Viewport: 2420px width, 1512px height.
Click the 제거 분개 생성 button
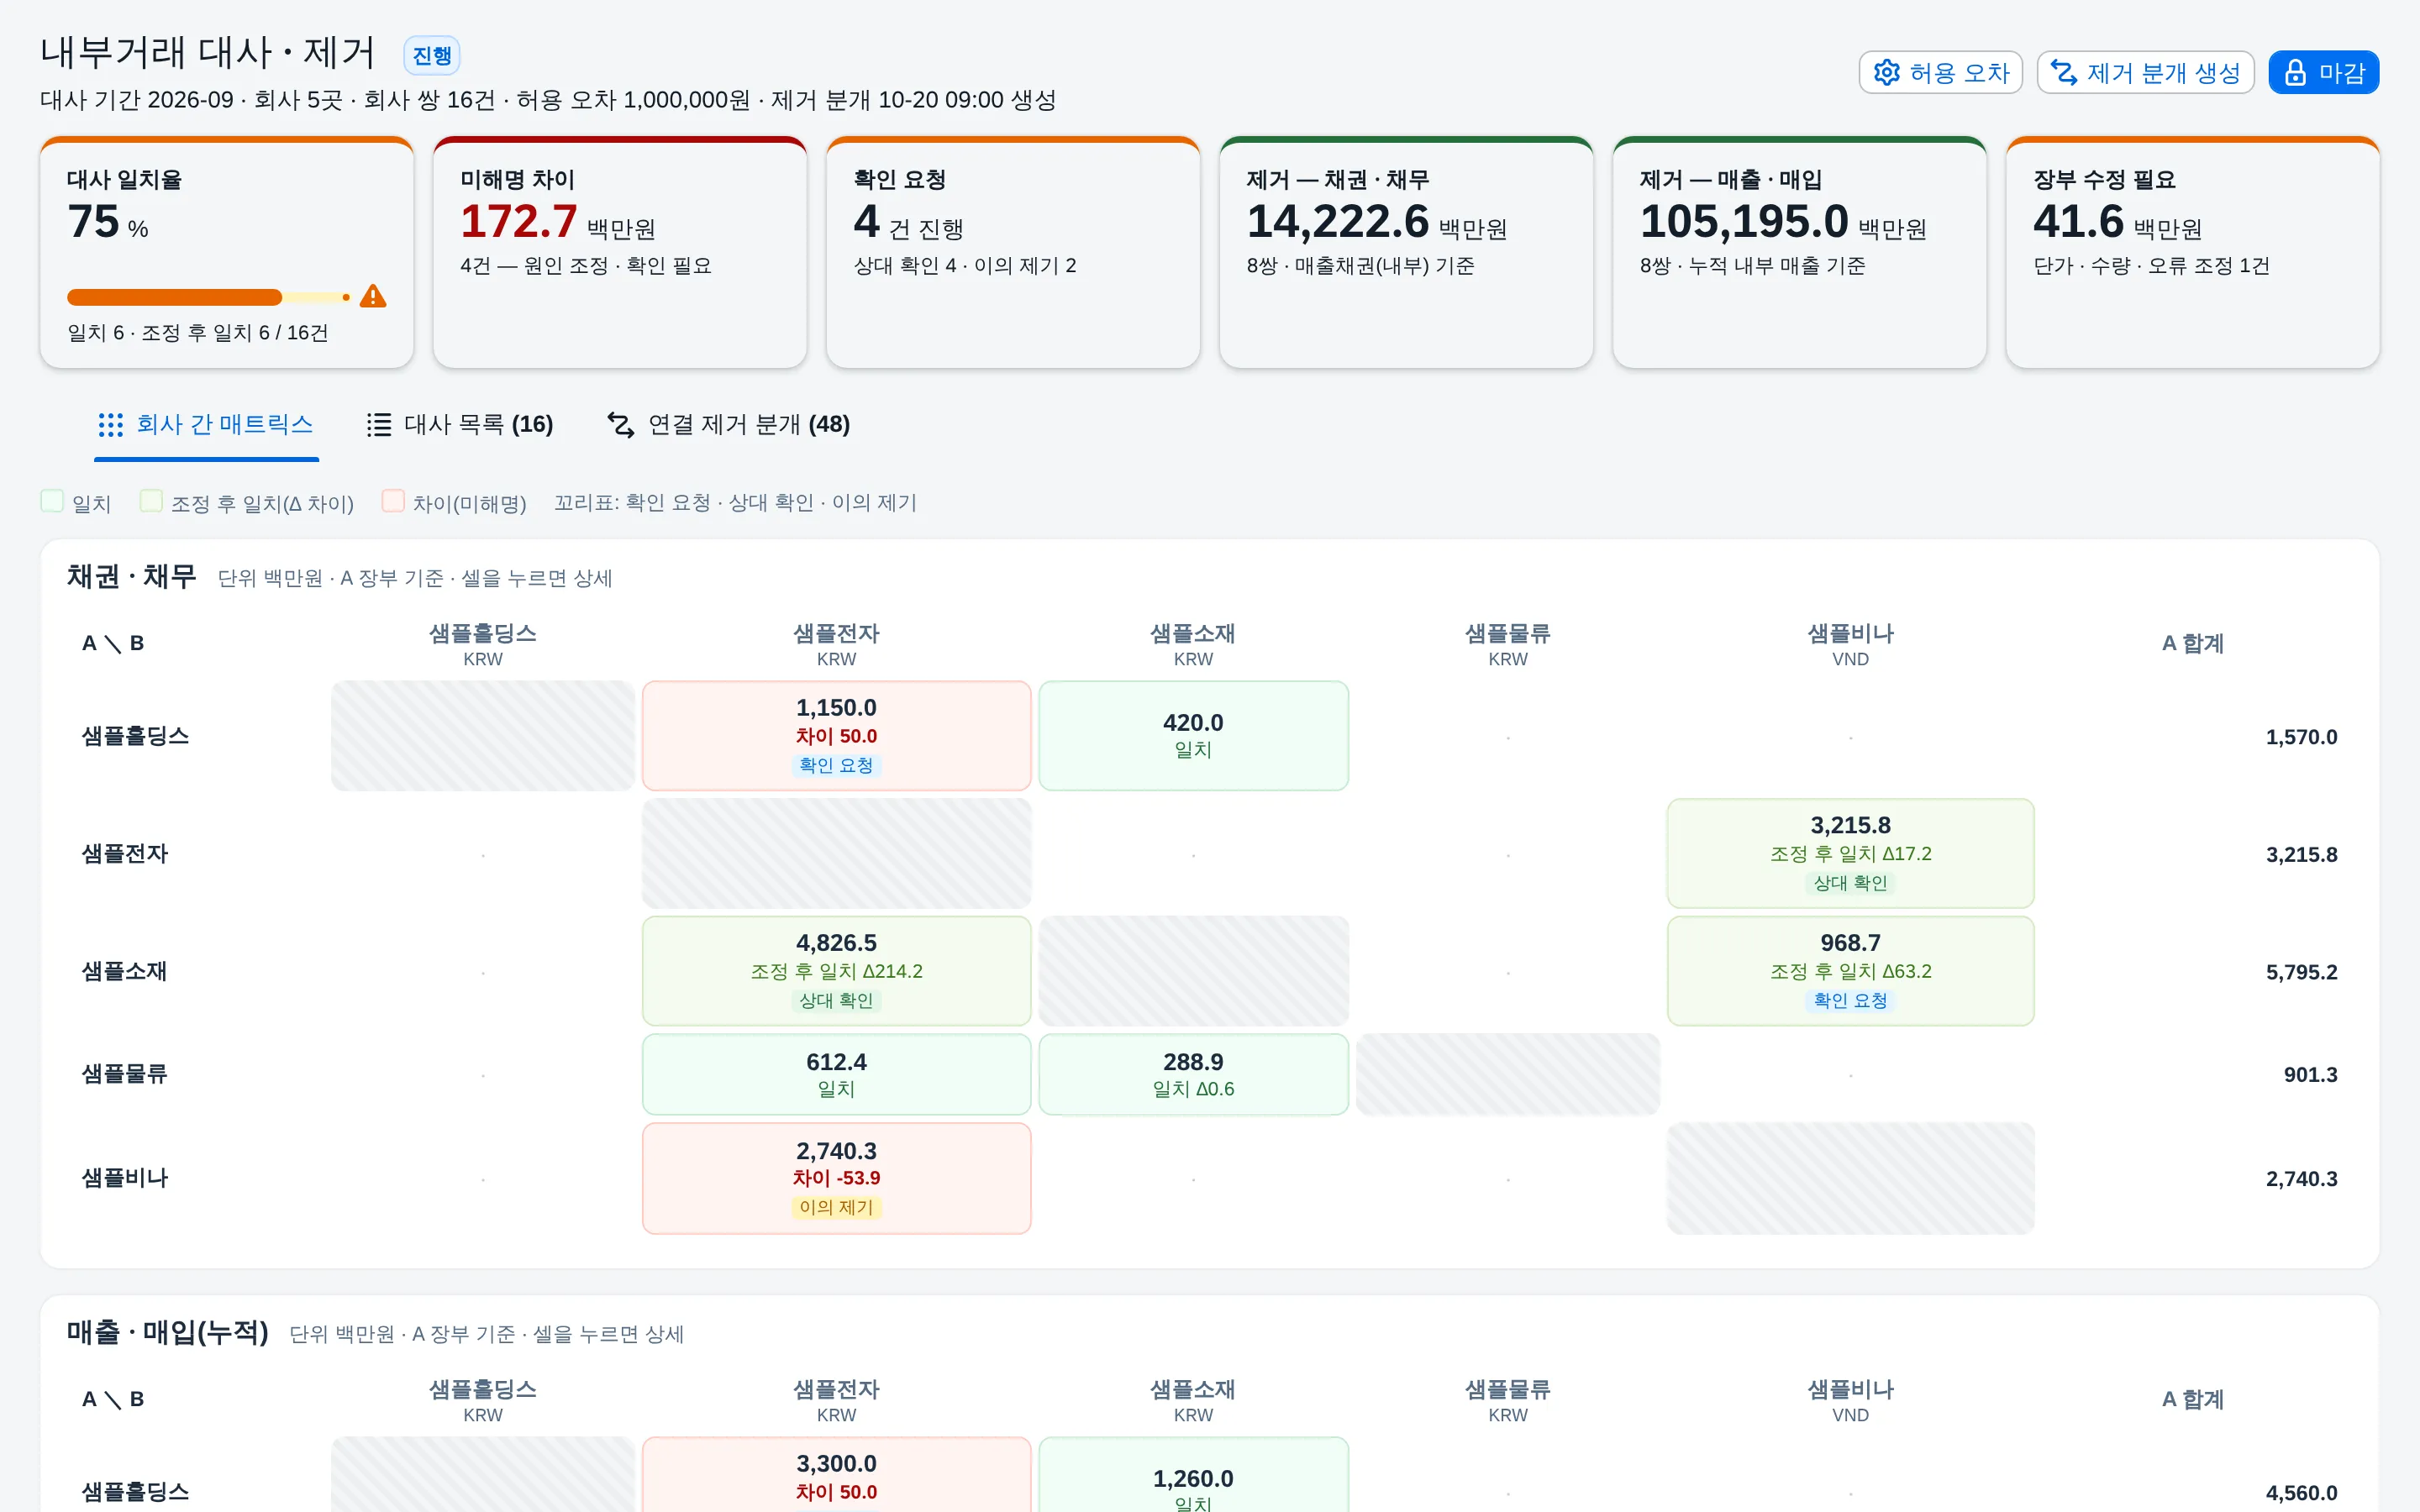tap(2146, 72)
